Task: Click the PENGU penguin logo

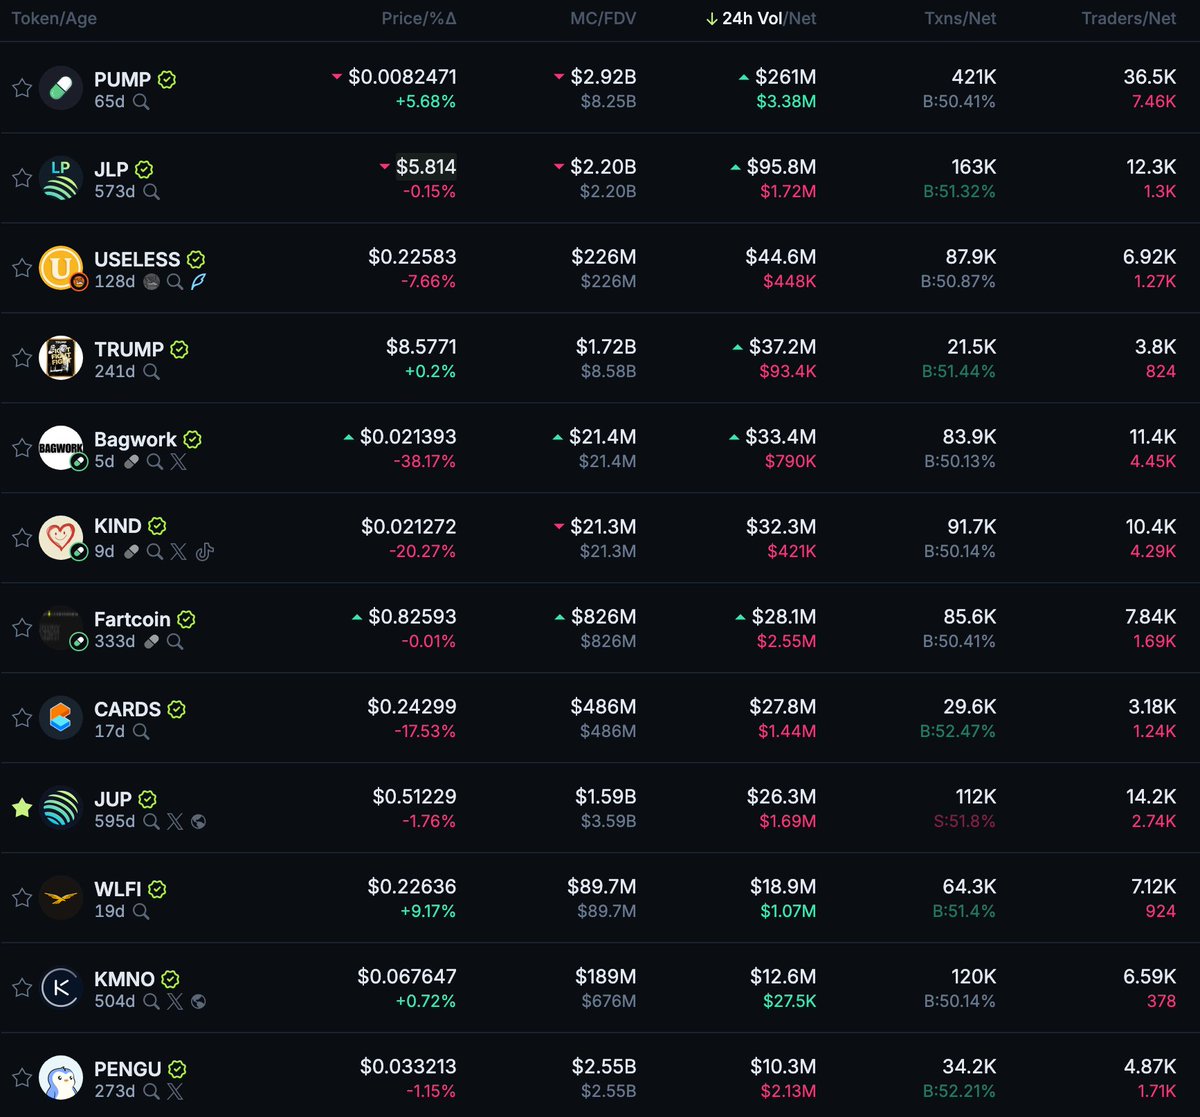Action: point(61,1078)
